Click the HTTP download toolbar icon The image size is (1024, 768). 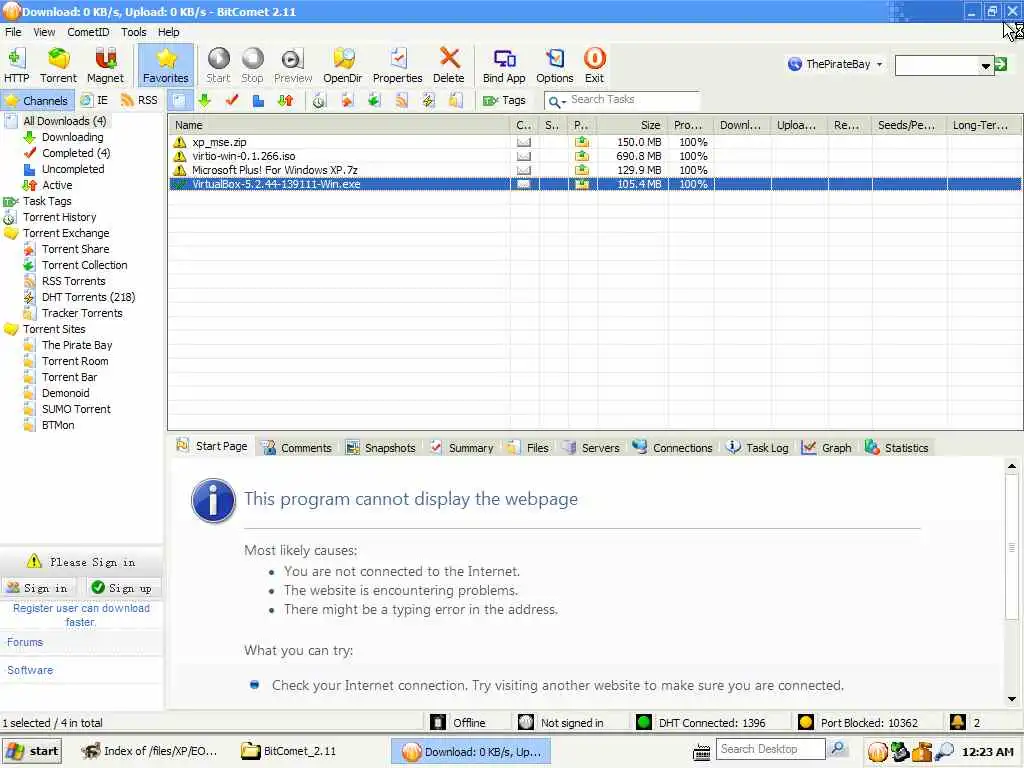click(x=16, y=65)
